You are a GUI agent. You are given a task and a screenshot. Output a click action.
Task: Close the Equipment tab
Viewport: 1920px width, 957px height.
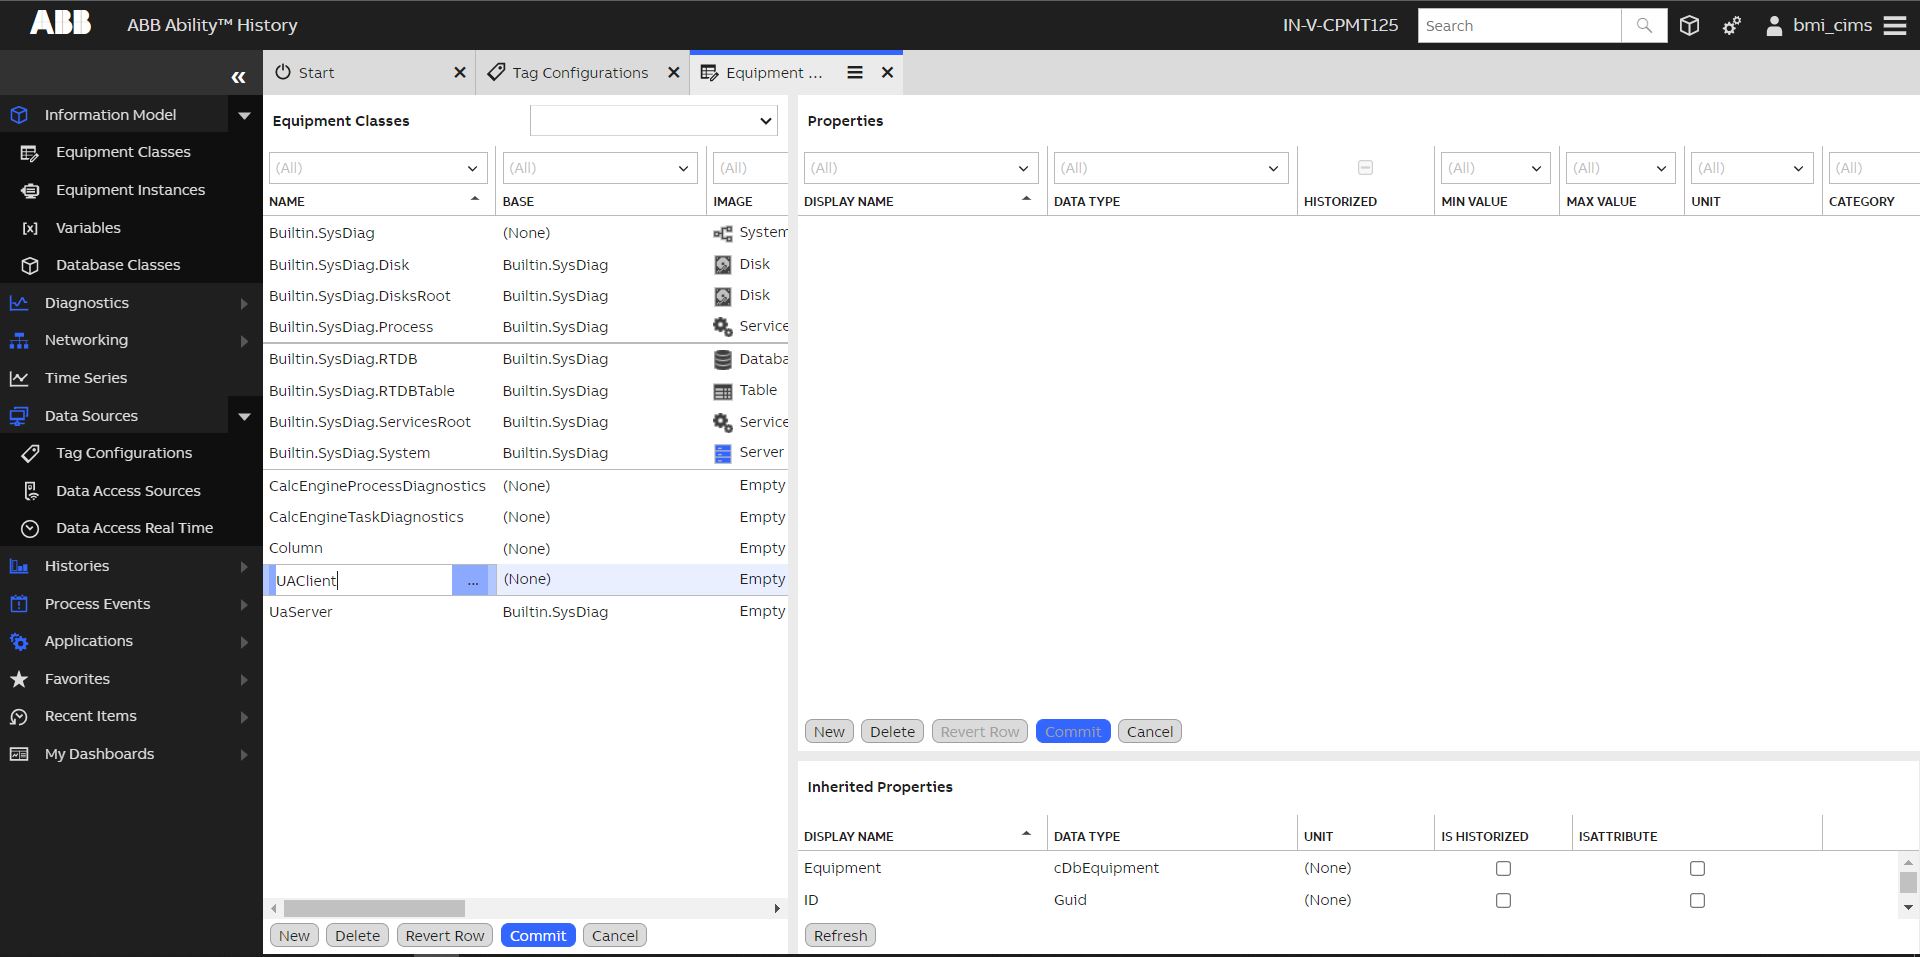coord(887,73)
